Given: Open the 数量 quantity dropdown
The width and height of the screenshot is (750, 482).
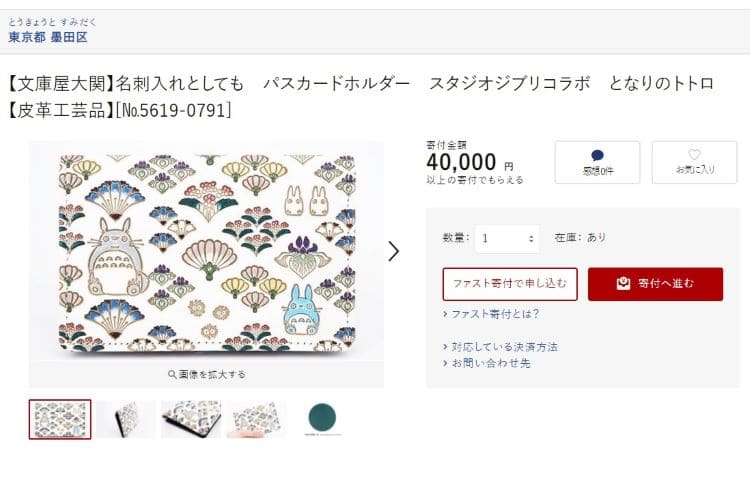Looking at the screenshot, I should pyautogui.click(x=507, y=238).
